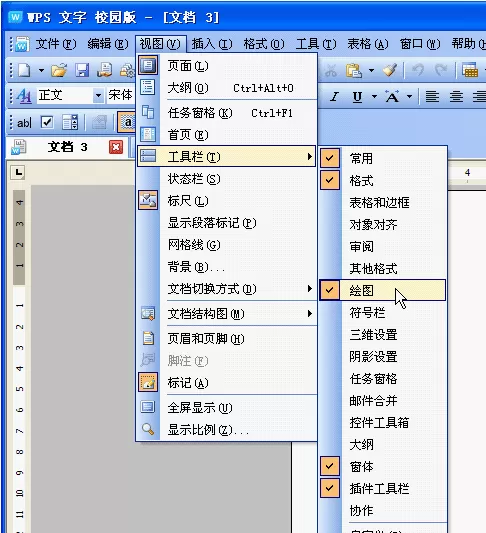This screenshot has width=486, height=533.
Task: Open Task Pane from View menu
Action: (227, 113)
